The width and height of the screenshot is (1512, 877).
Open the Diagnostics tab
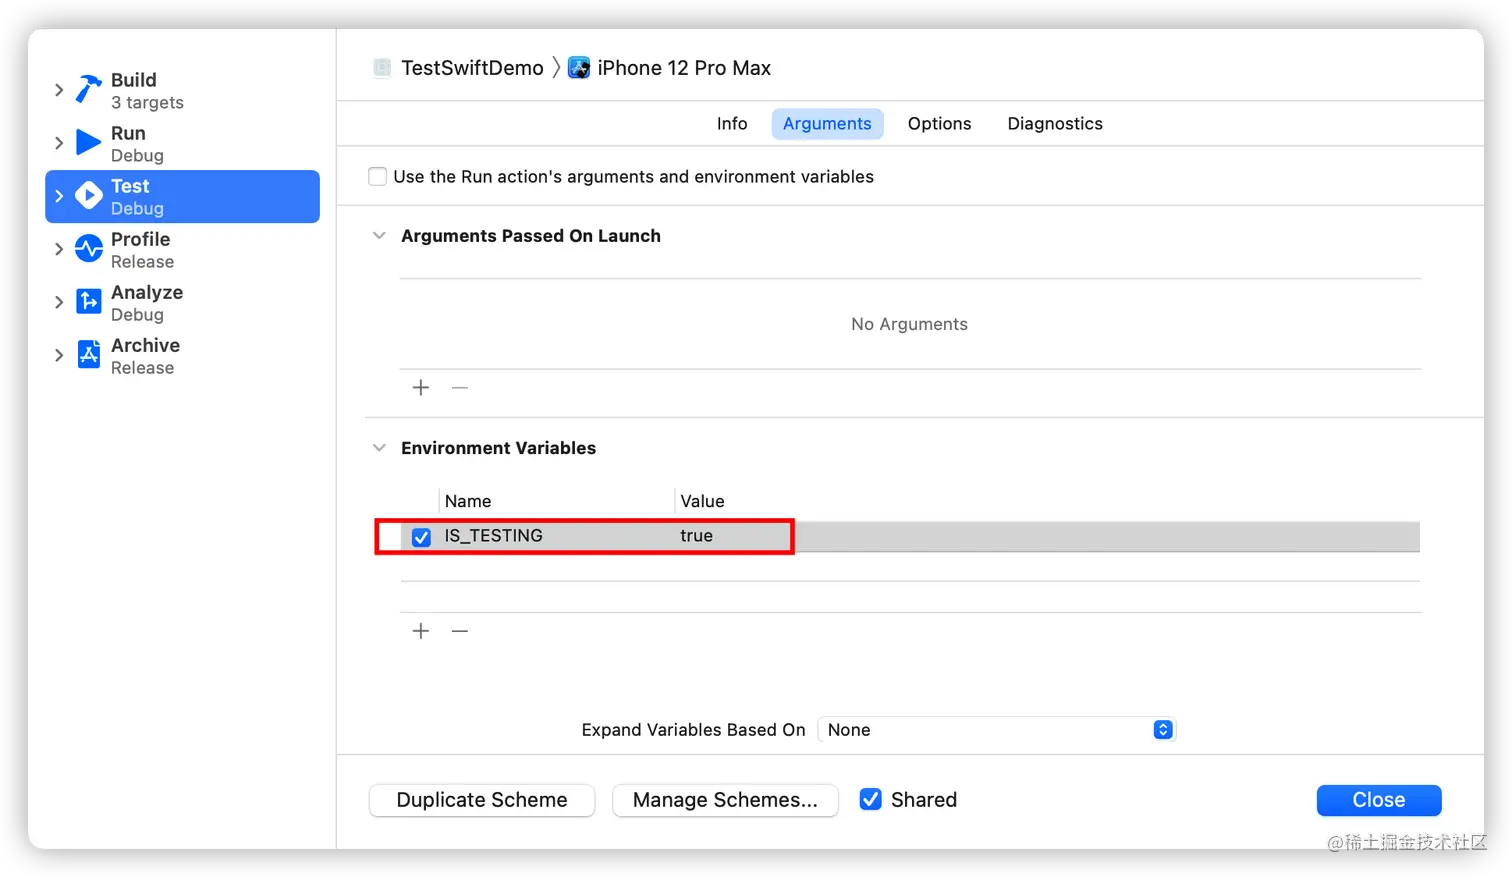[1055, 124]
